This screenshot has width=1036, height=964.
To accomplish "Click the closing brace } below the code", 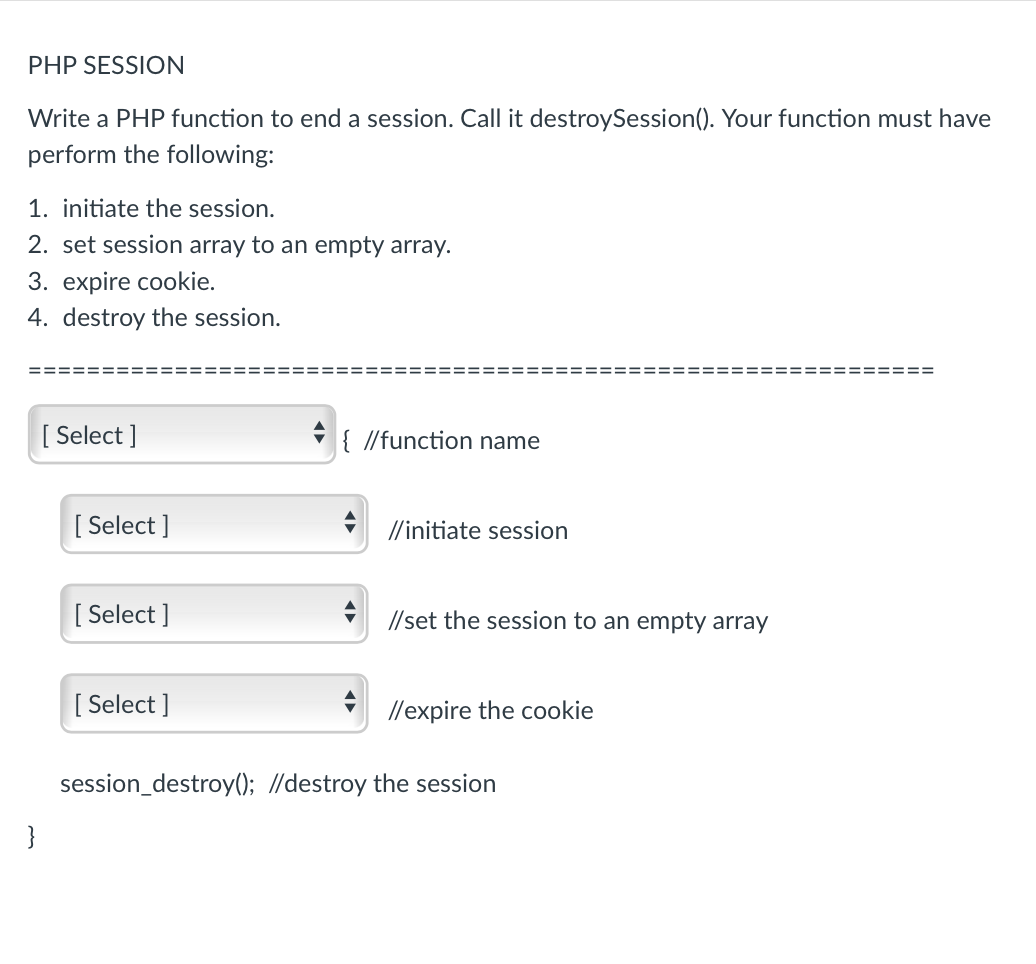I will pyautogui.click(x=31, y=836).
